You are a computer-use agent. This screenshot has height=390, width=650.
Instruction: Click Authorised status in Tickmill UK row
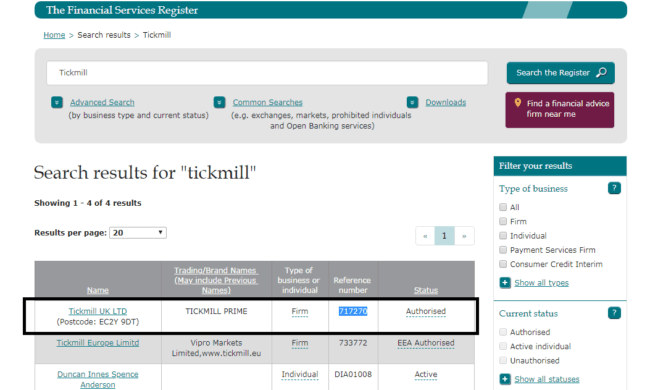point(426,311)
